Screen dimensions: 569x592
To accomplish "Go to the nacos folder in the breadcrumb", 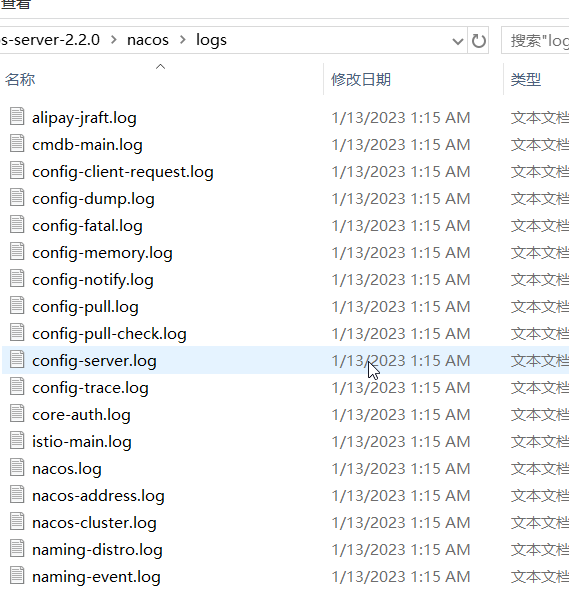I will (x=148, y=40).
